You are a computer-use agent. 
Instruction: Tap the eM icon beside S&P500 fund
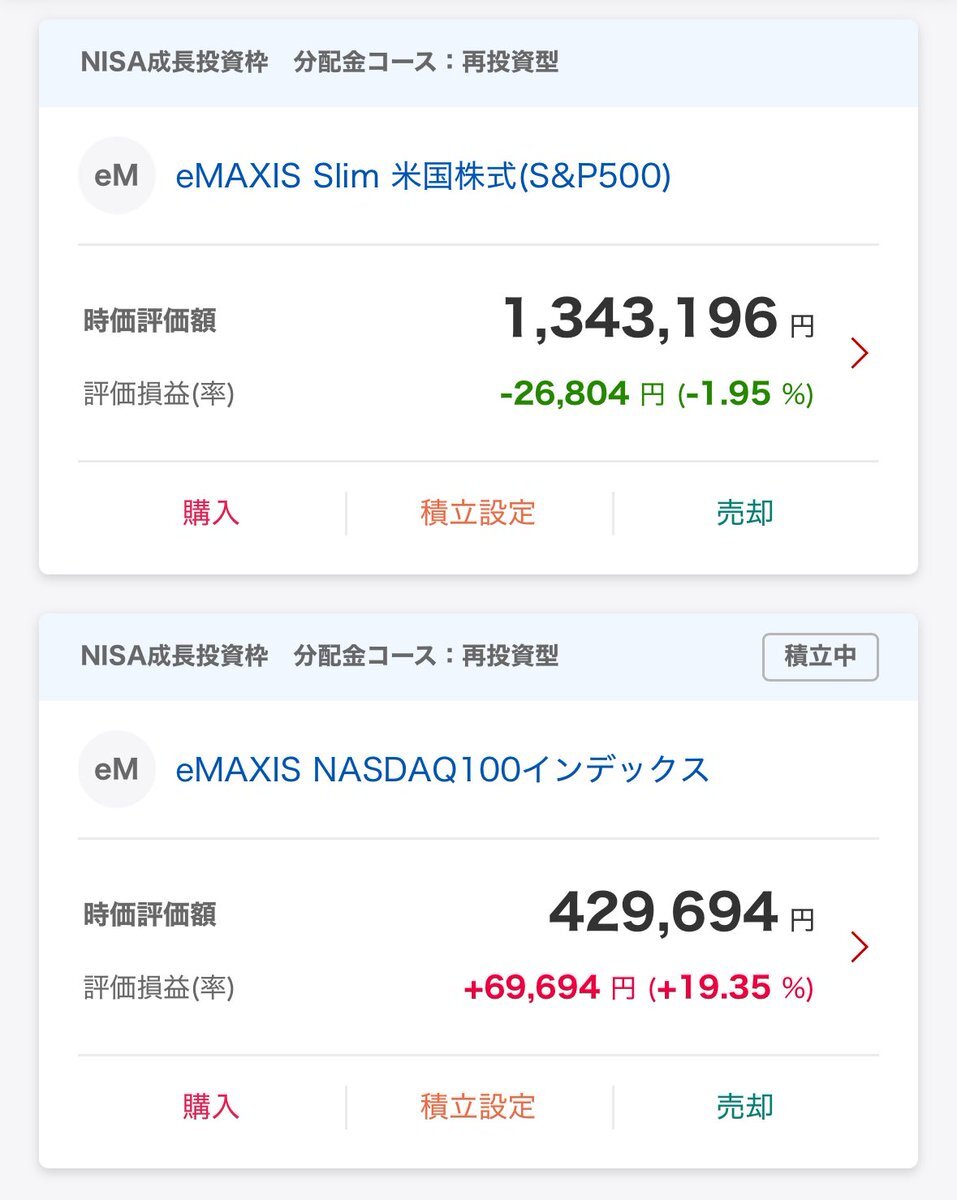(x=117, y=176)
